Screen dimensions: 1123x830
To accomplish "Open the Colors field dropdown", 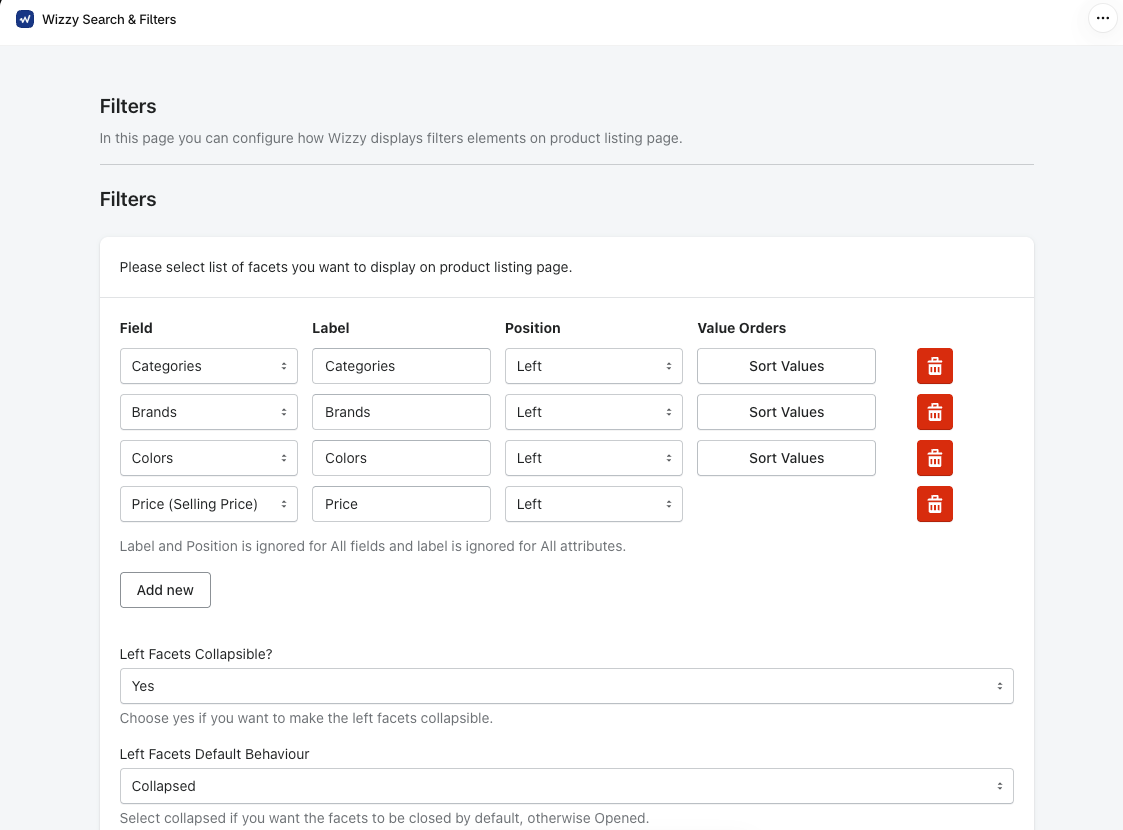I will [x=208, y=458].
